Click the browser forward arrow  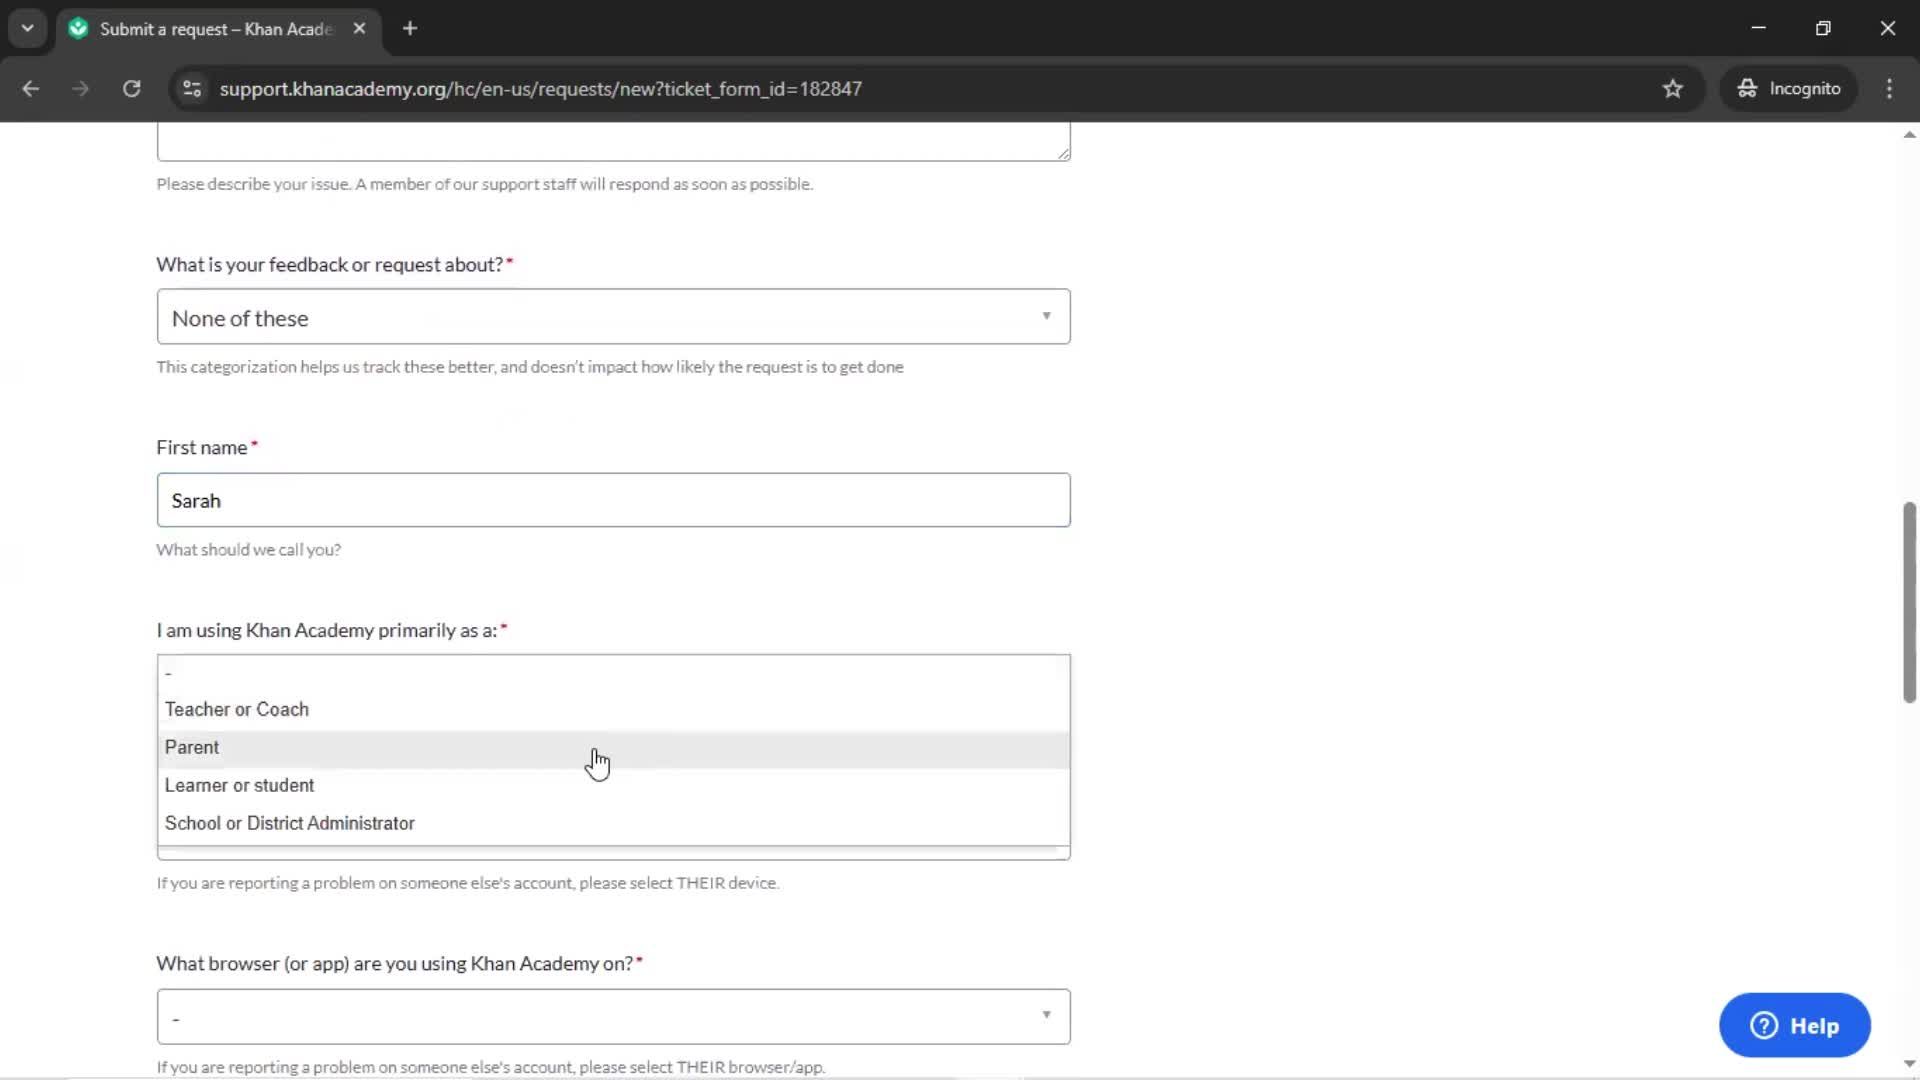coord(80,89)
